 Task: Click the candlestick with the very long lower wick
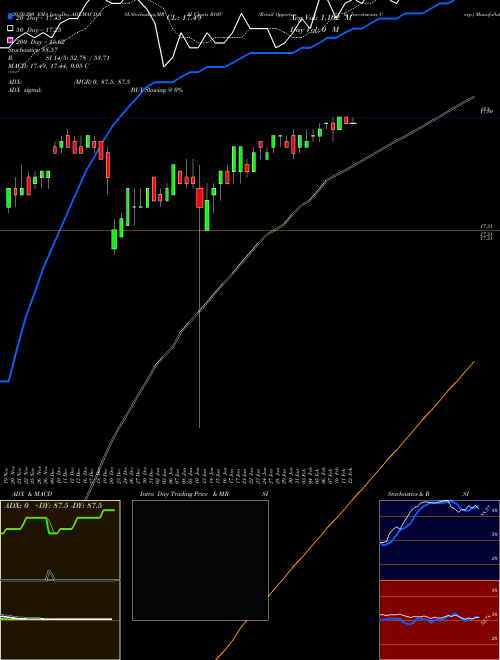[x=199, y=295]
